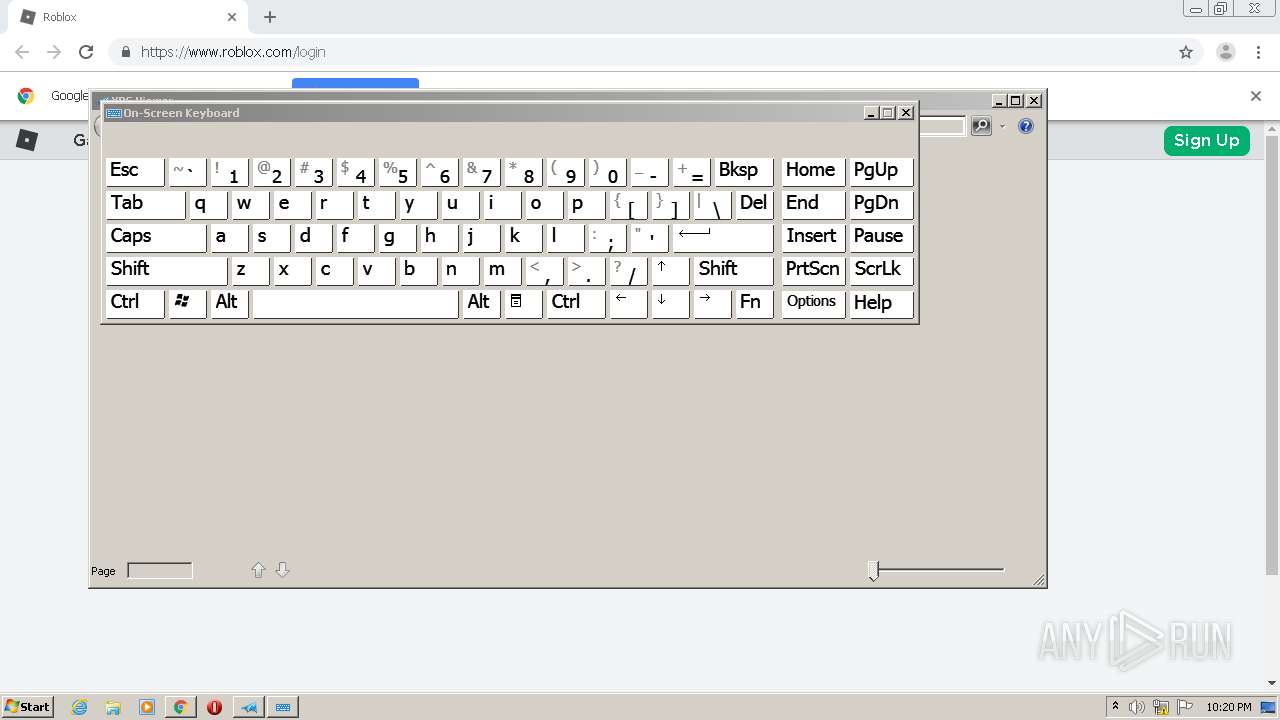Click the PrtScn key

click(813, 270)
